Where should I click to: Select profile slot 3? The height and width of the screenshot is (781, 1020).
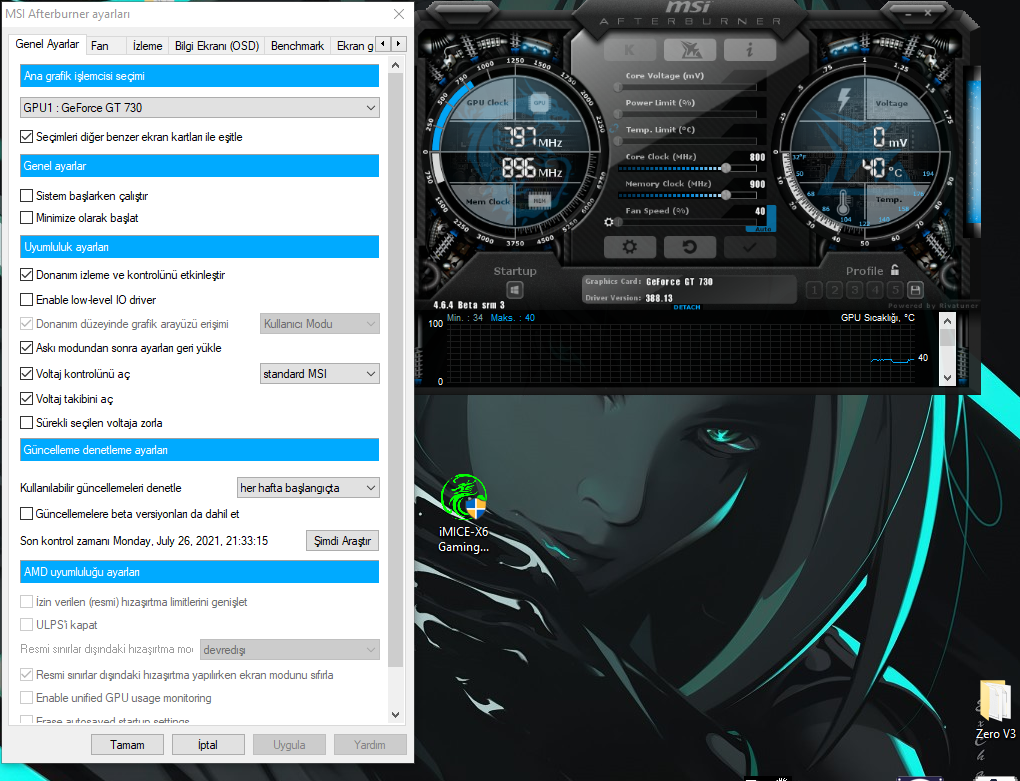[x=855, y=290]
